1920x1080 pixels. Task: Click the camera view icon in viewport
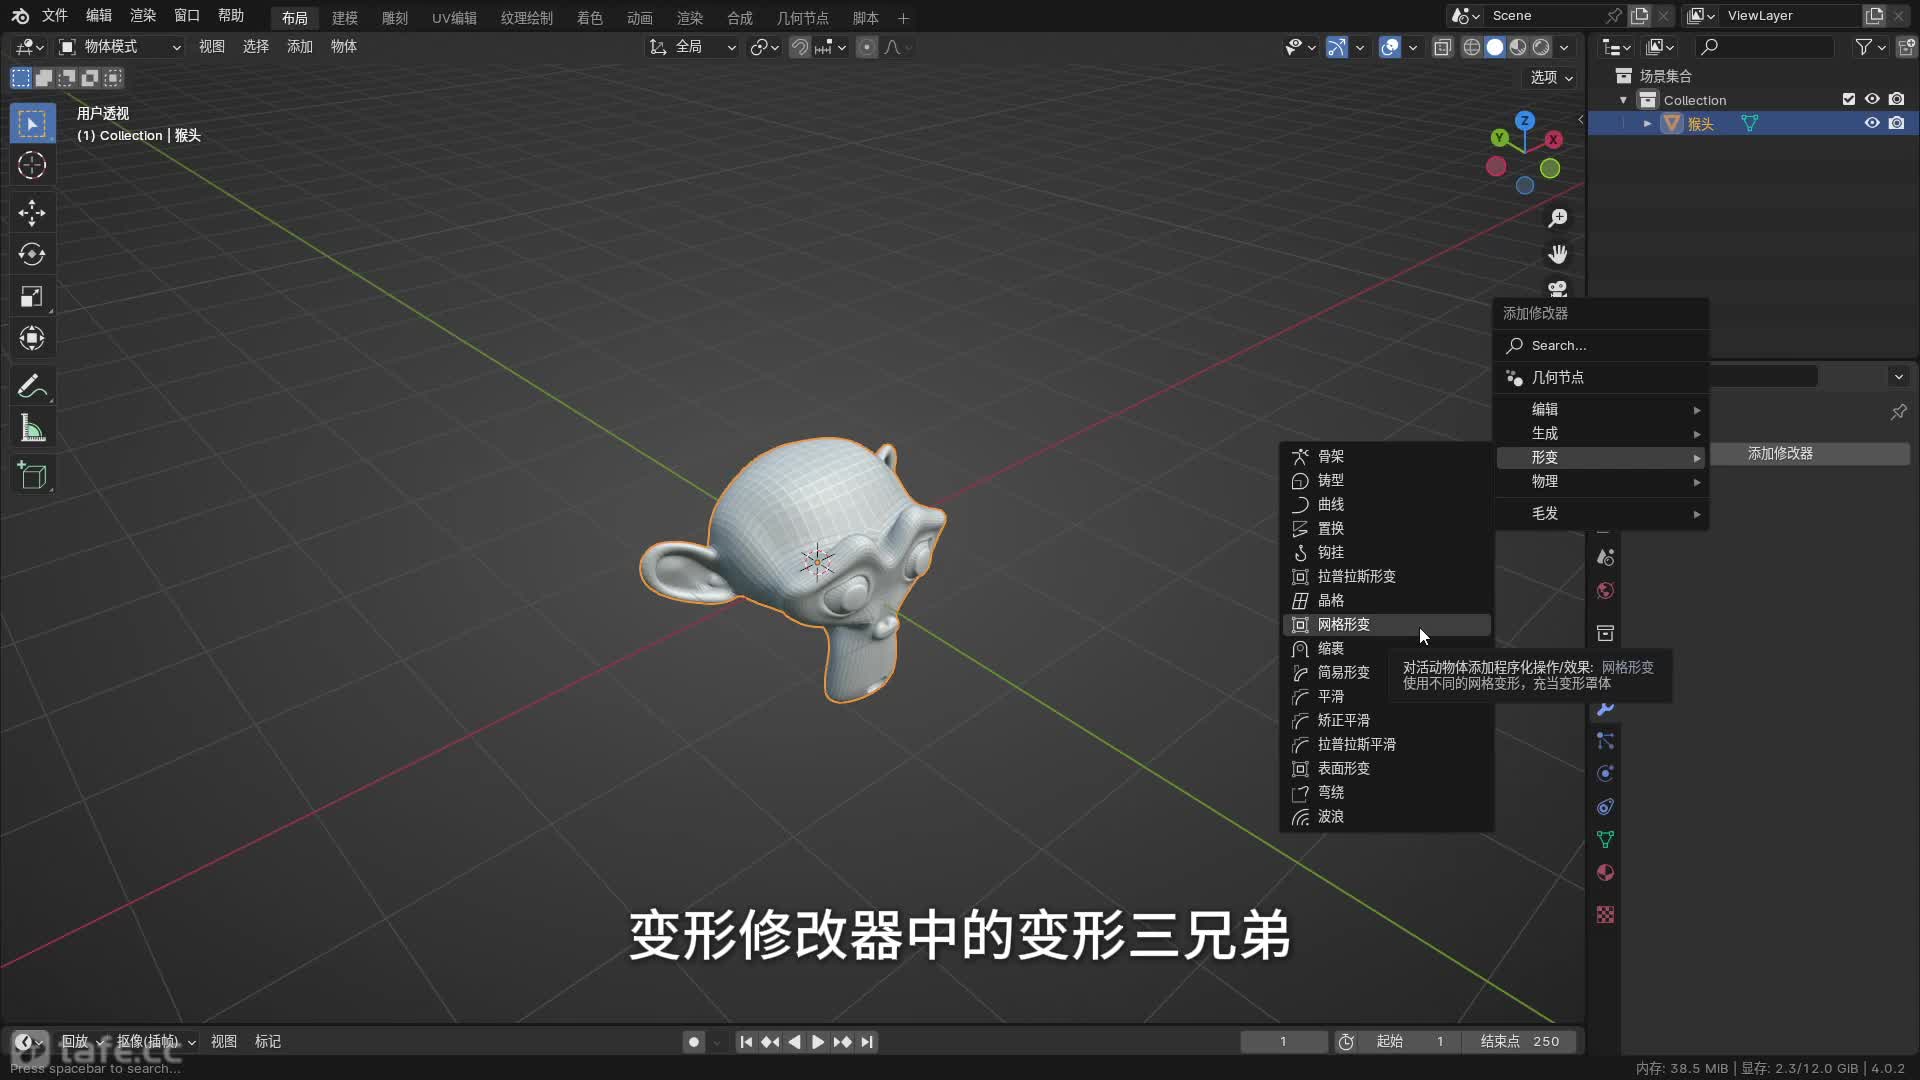pos(1557,289)
